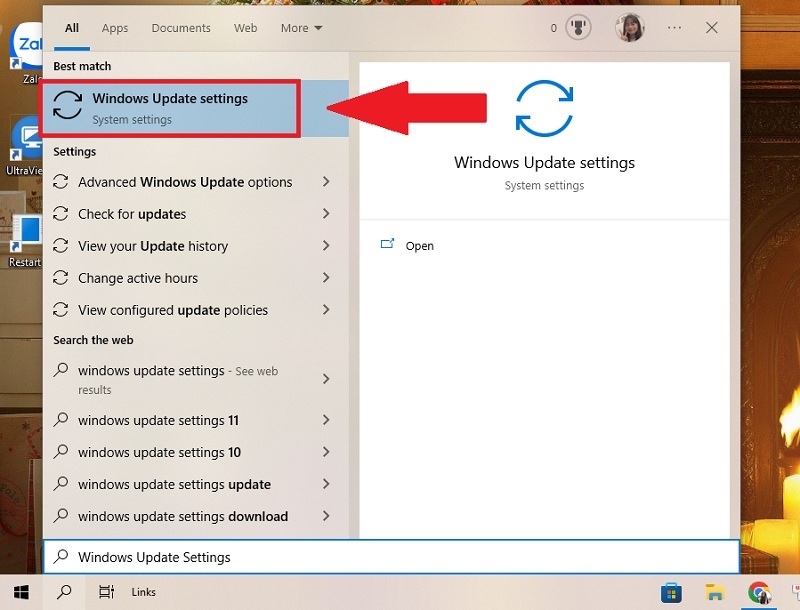This screenshot has height=610, width=800.
Task: Launch Google Chrome from the taskbar
Action: [758, 591]
